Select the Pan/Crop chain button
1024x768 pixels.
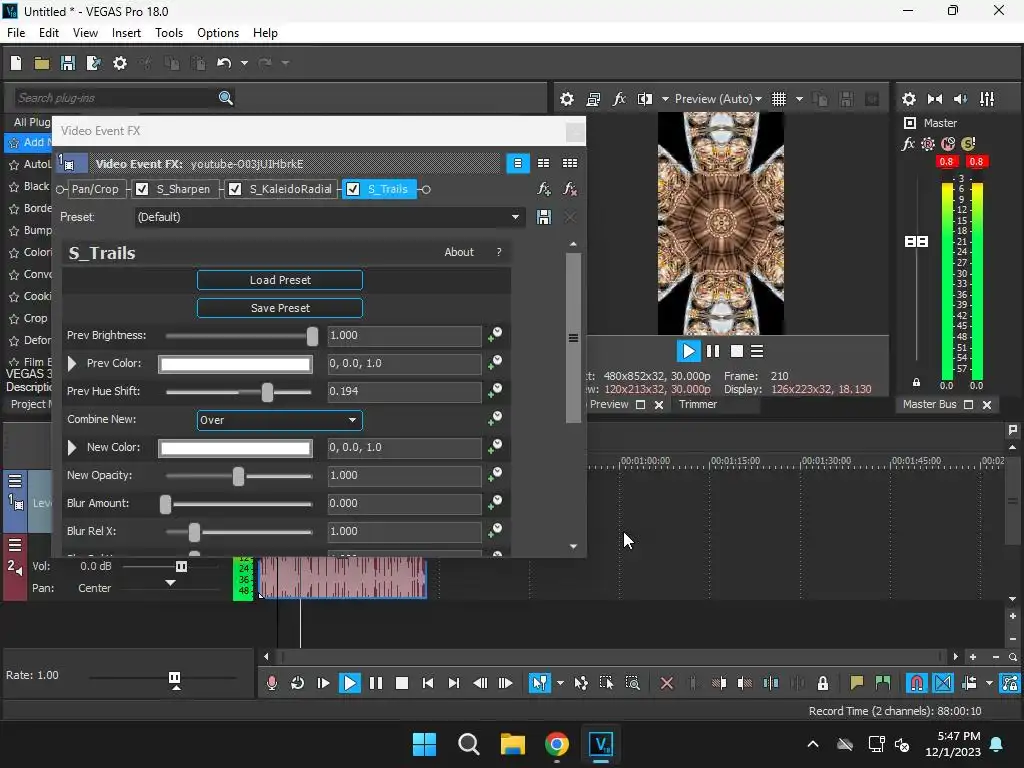[x=95, y=189]
